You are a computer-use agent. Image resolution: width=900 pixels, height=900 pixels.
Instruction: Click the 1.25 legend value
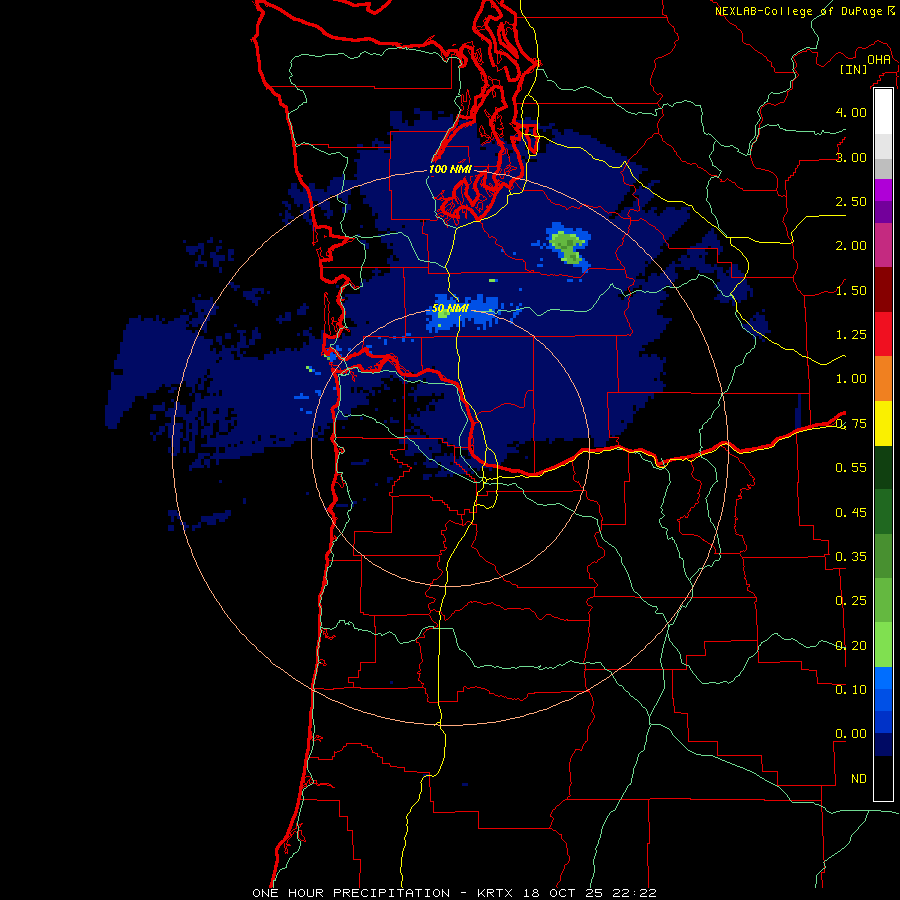tap(851, 335)
